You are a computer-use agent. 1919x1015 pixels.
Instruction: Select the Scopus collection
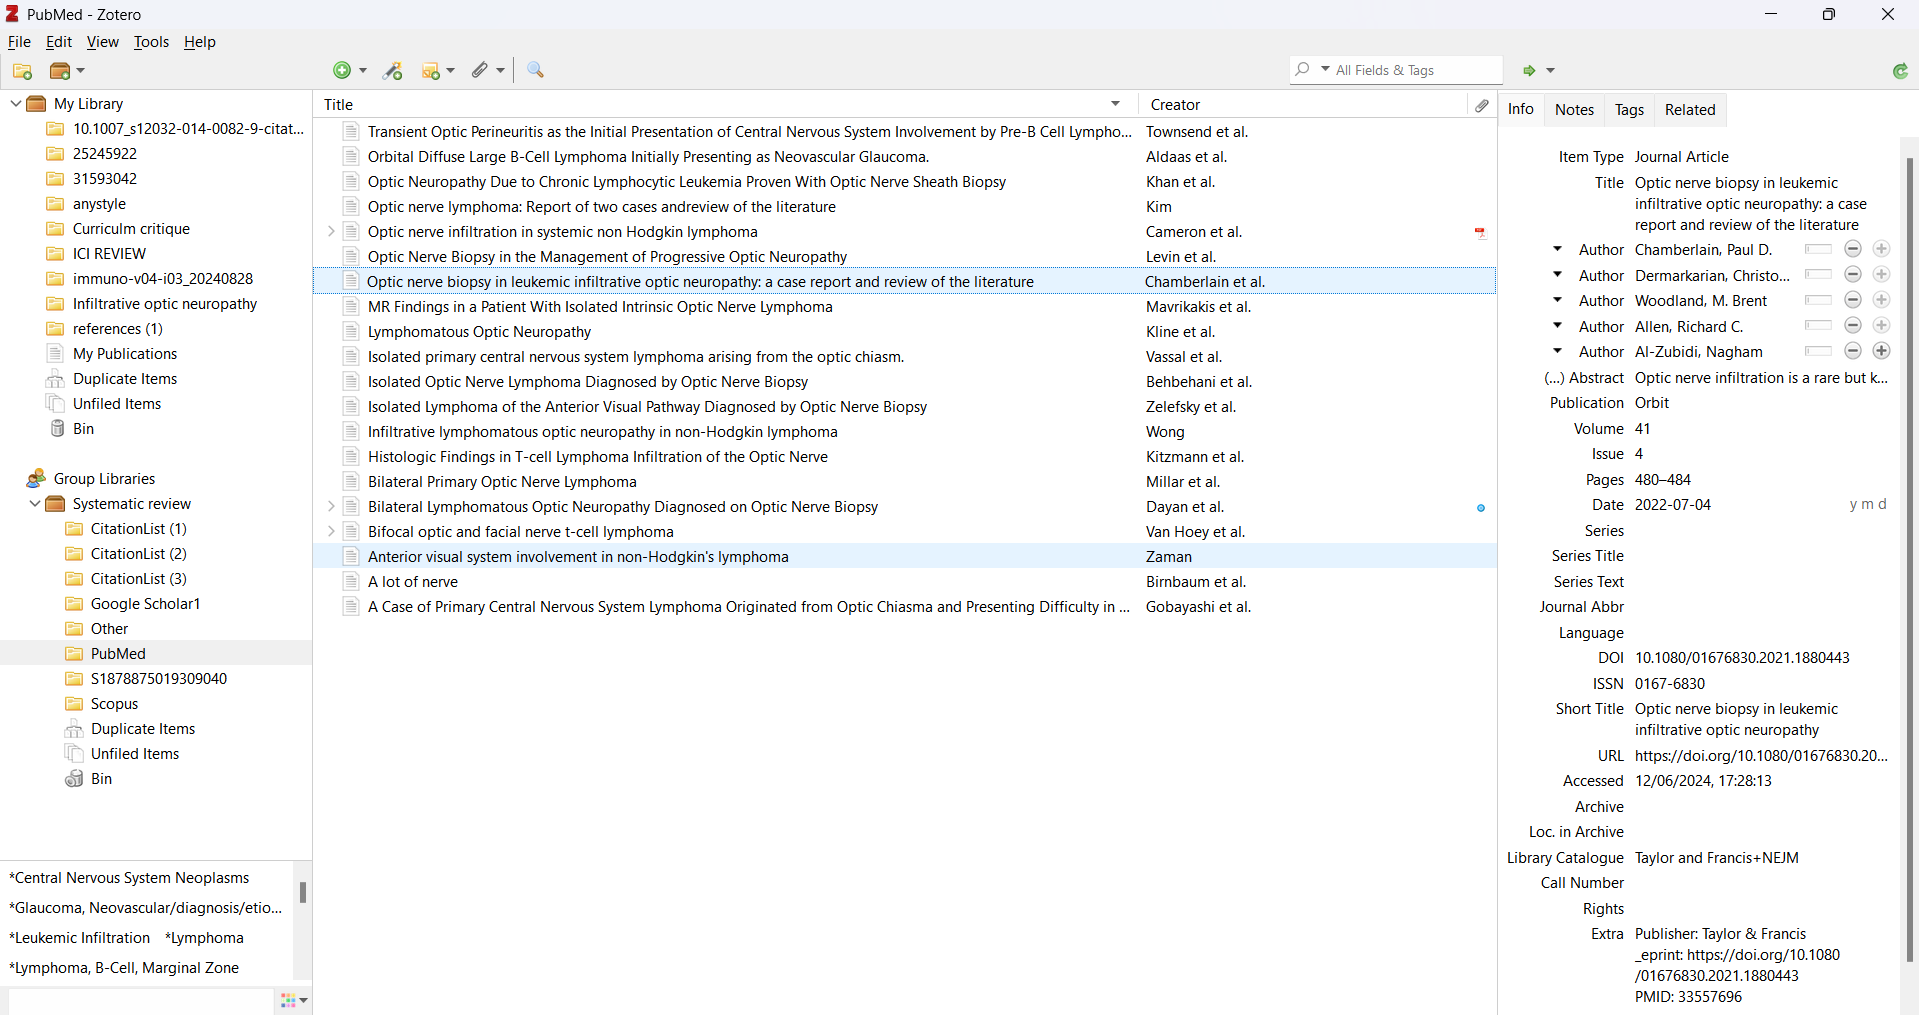click(x=114, y=704)
